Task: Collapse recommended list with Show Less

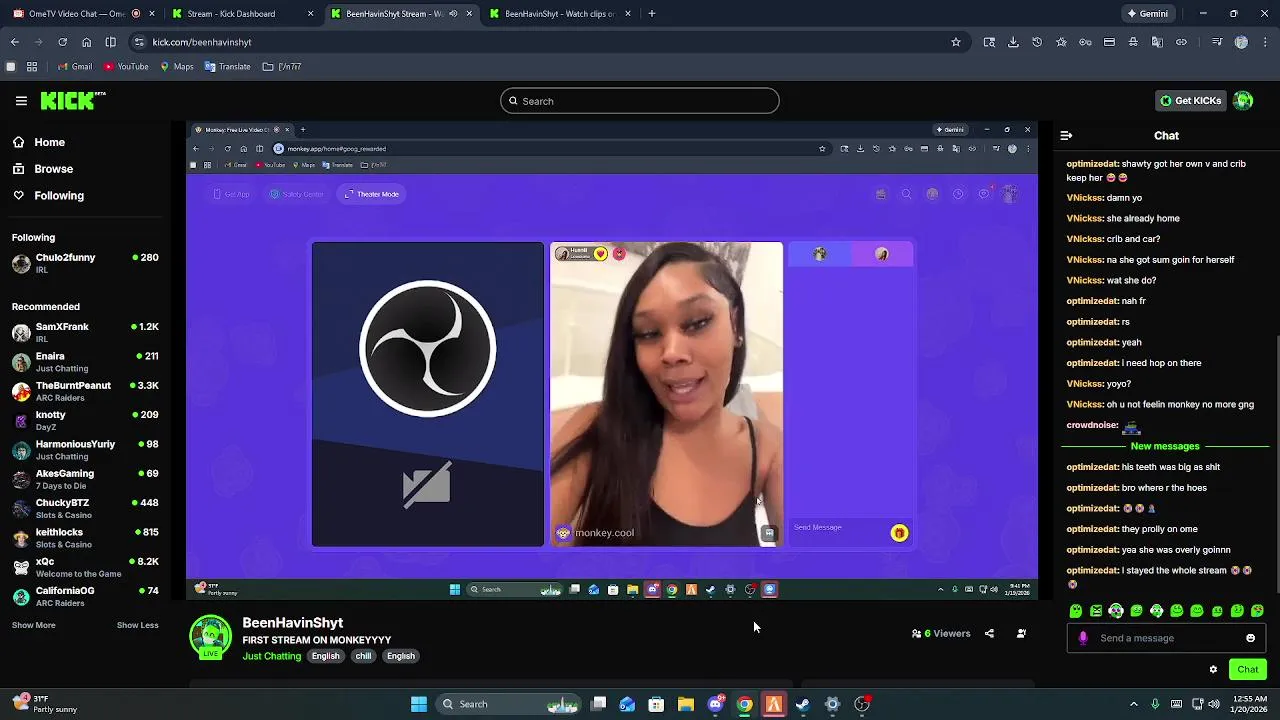Action: coord(137,625)
